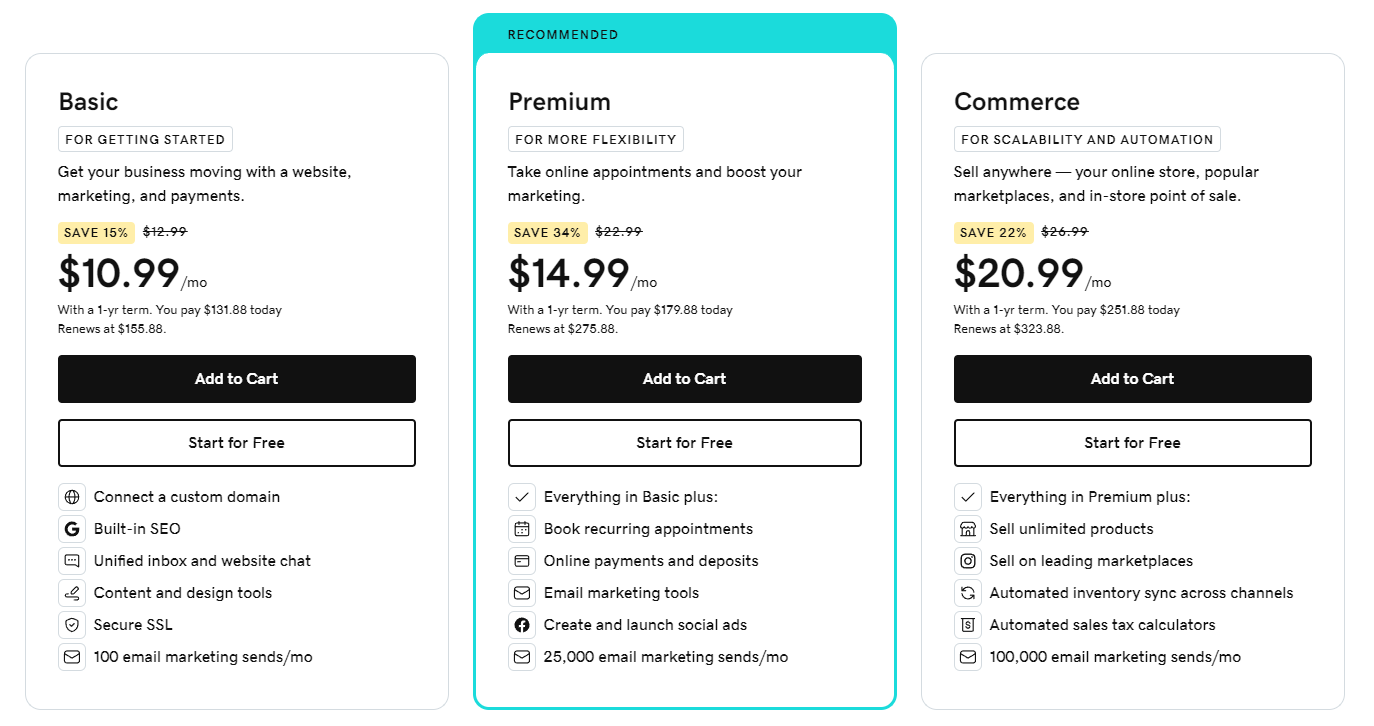Add the Commerce plan to cart

1132,379
